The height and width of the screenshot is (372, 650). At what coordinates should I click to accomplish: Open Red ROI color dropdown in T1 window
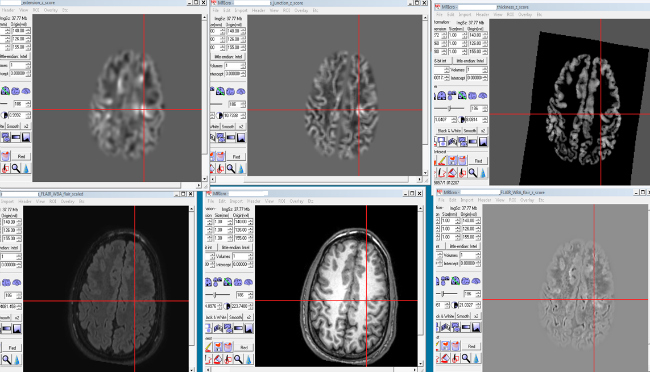click(244, 347)
